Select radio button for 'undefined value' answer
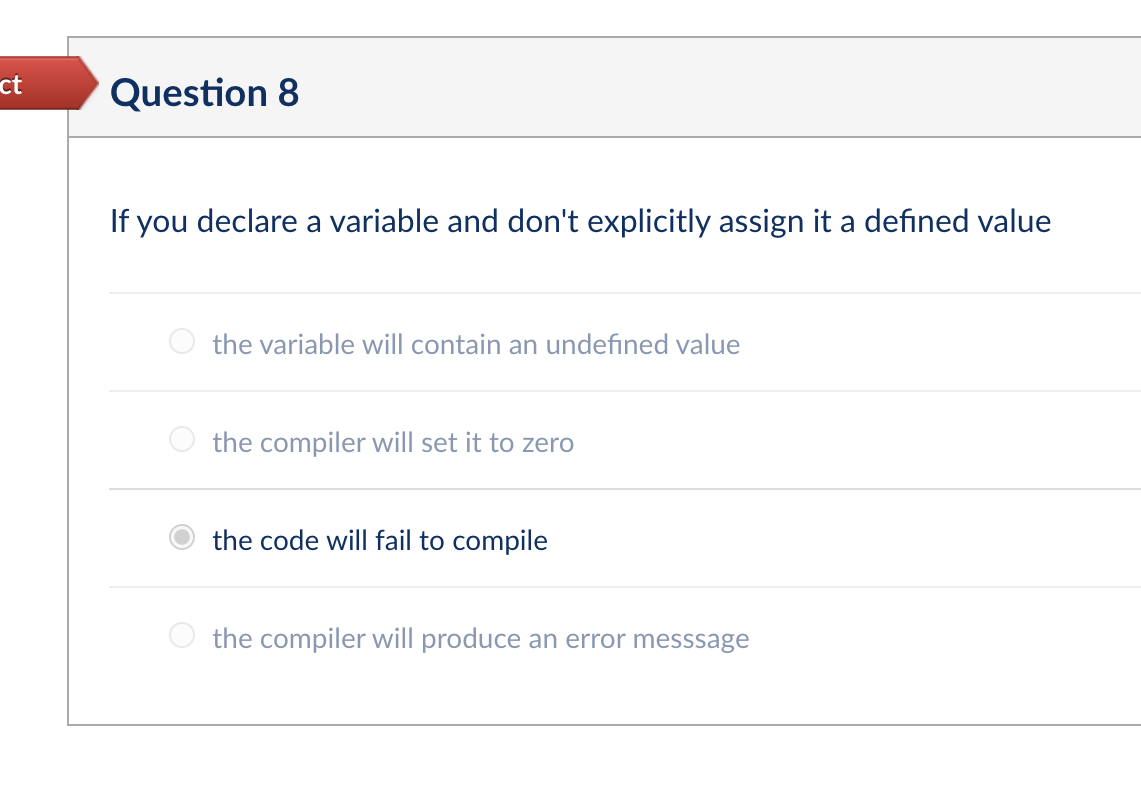This screenshot has height=793, width=1141. point(181,341)
